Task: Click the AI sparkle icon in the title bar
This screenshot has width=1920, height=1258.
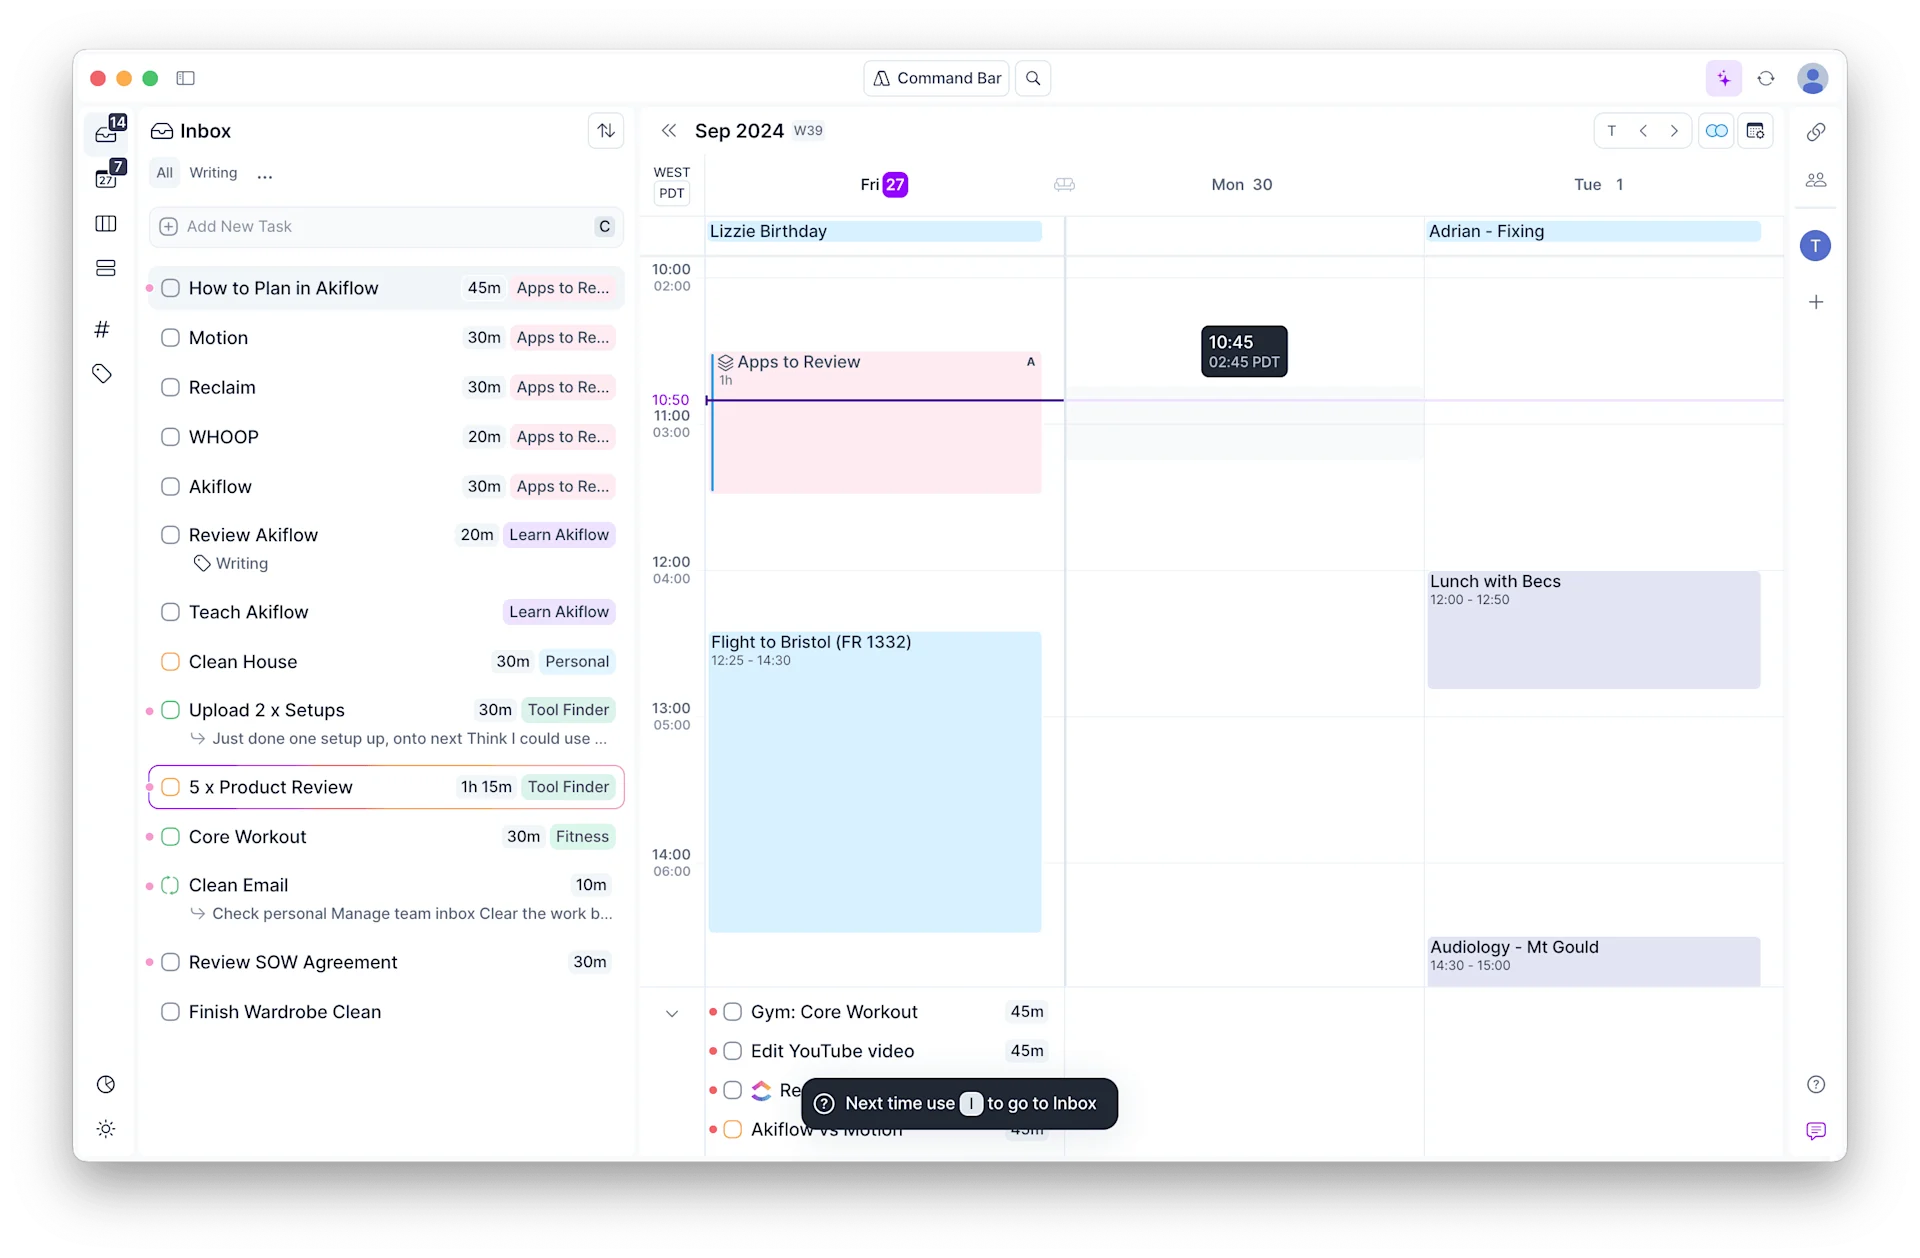Action: 1723,78
